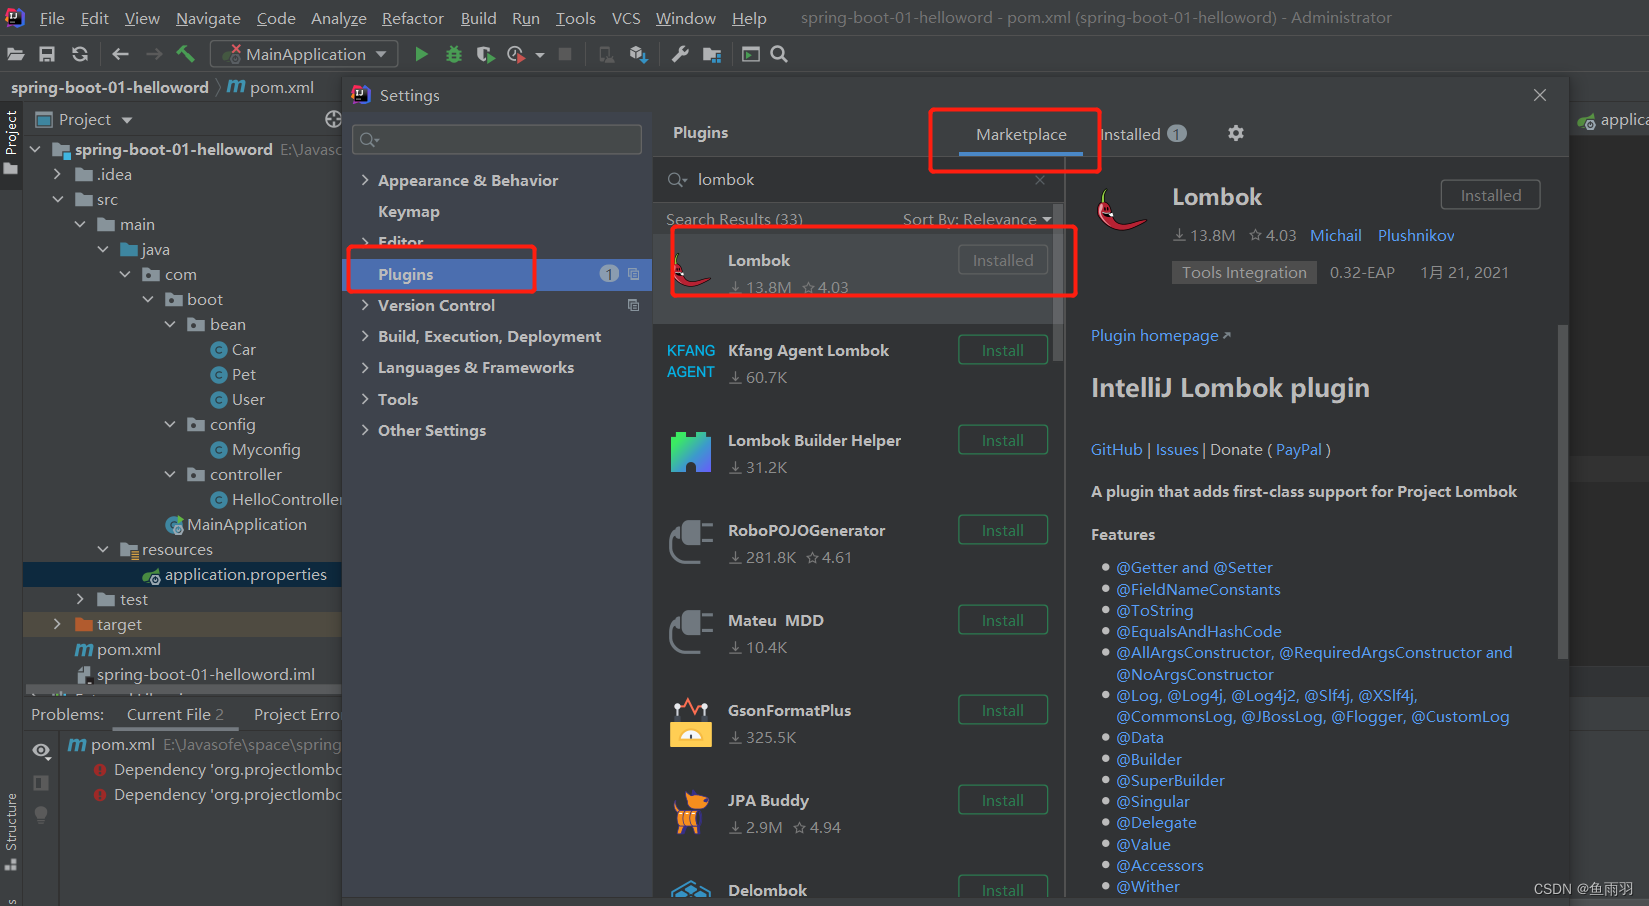Click the Lombok Builder Helper plugin icon
The width and height of the screenshot is (1649, 906).
pyautogui.click(x=691, y=452)
